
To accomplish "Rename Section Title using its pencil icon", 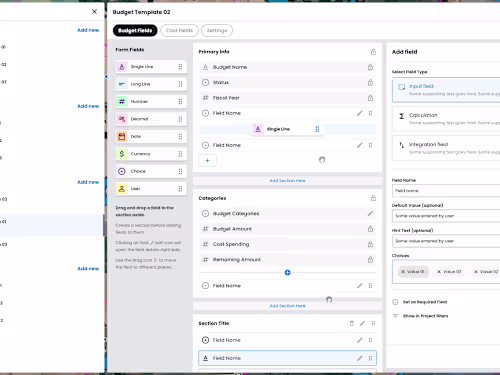I will (x=362, y=323).
